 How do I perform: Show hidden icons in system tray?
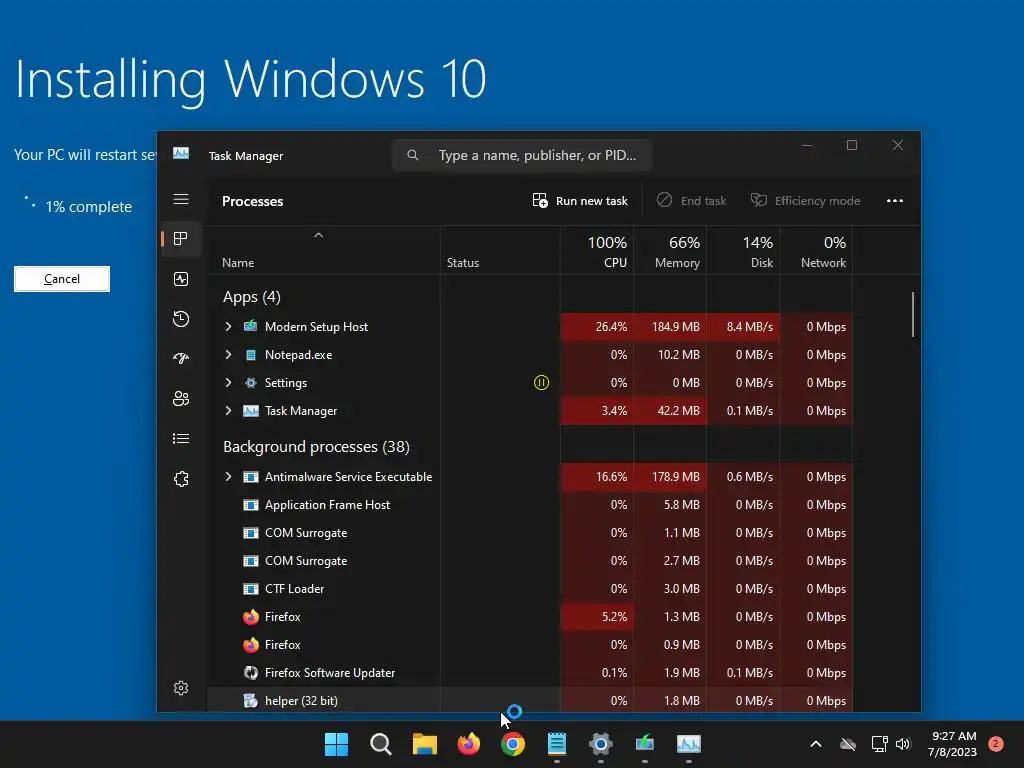816,744
